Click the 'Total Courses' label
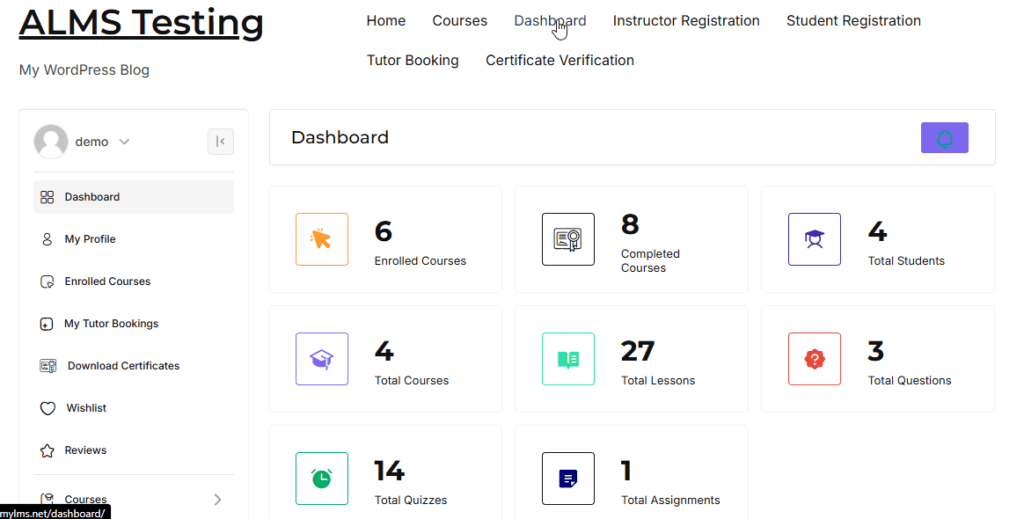Viewport: 1024px width, 519px height. coord(411,381)
